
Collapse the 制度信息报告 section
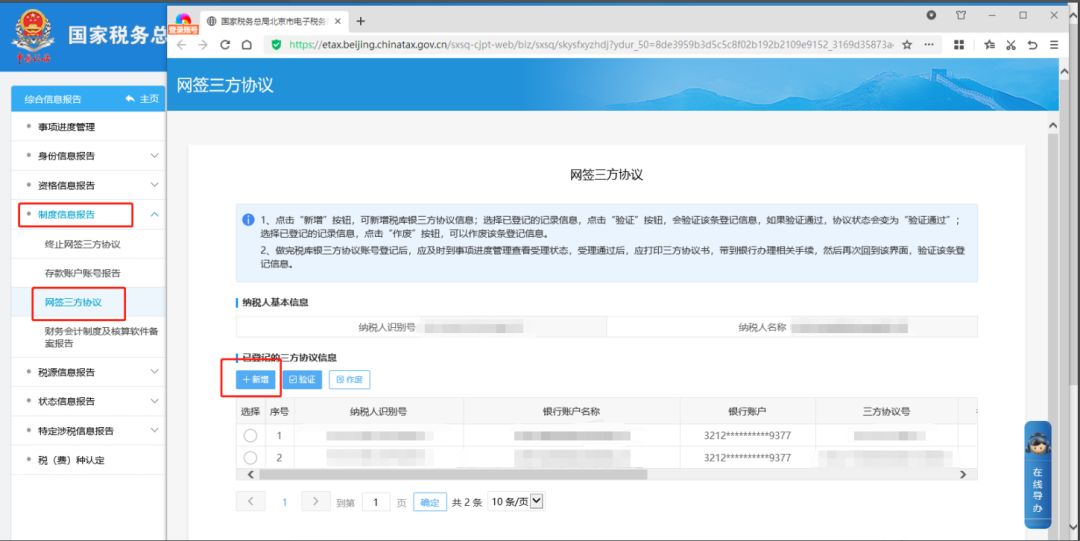point(154,214)
